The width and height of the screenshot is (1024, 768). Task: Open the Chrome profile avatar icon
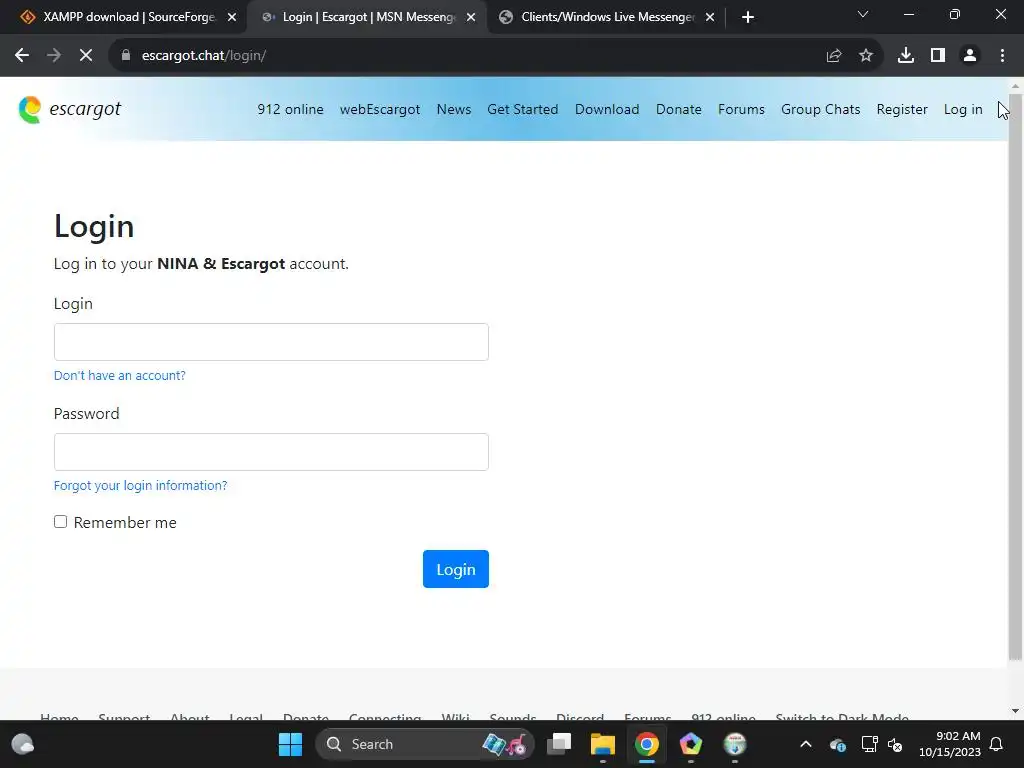pos(970,56)
